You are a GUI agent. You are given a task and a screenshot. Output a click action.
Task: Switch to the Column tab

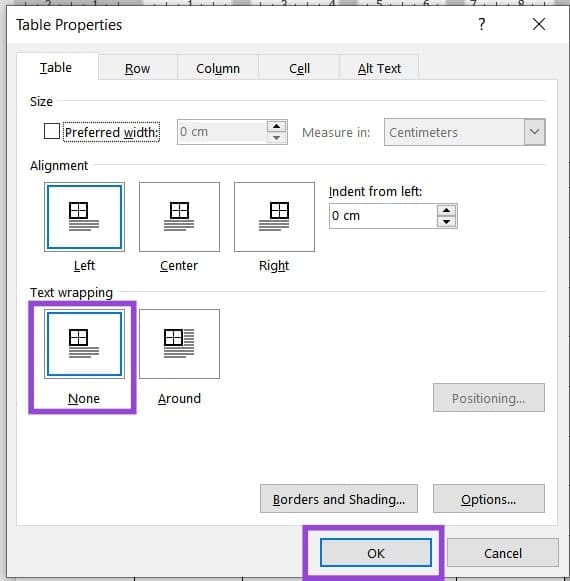pos(218,68)
